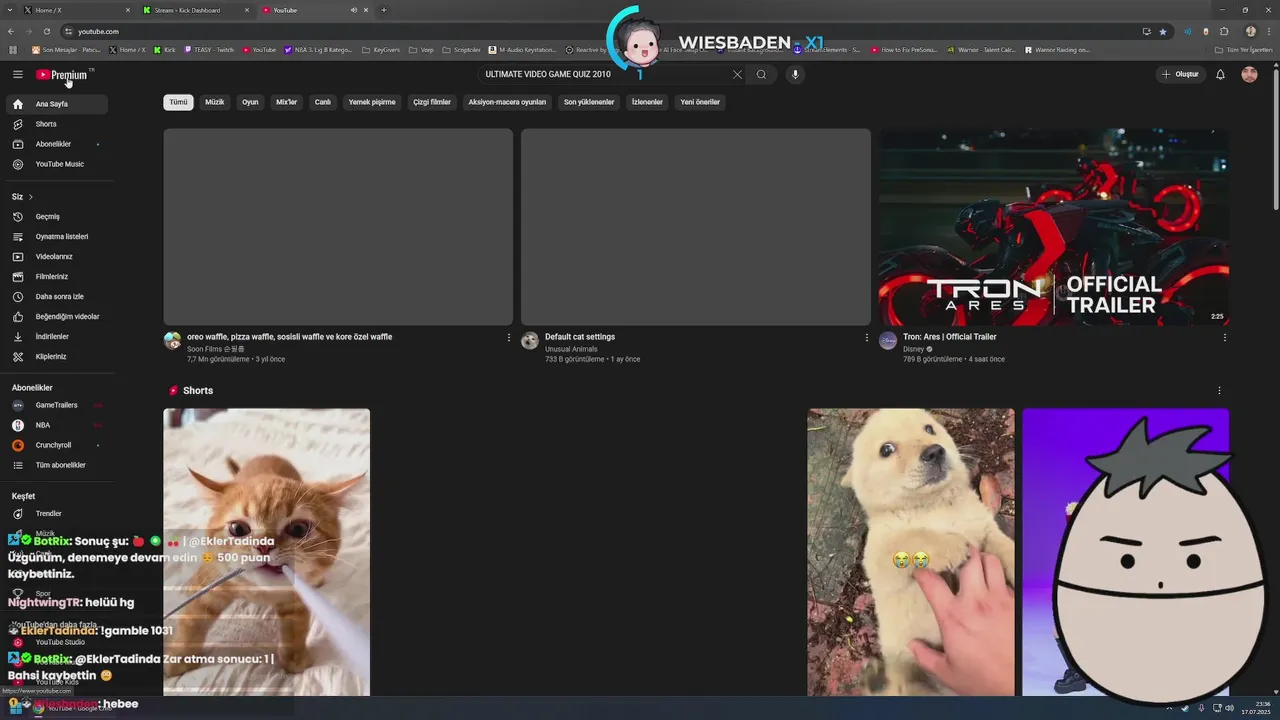Select the Tümü filter chip
The image size is (1280, 720).
tap(178, 102)
